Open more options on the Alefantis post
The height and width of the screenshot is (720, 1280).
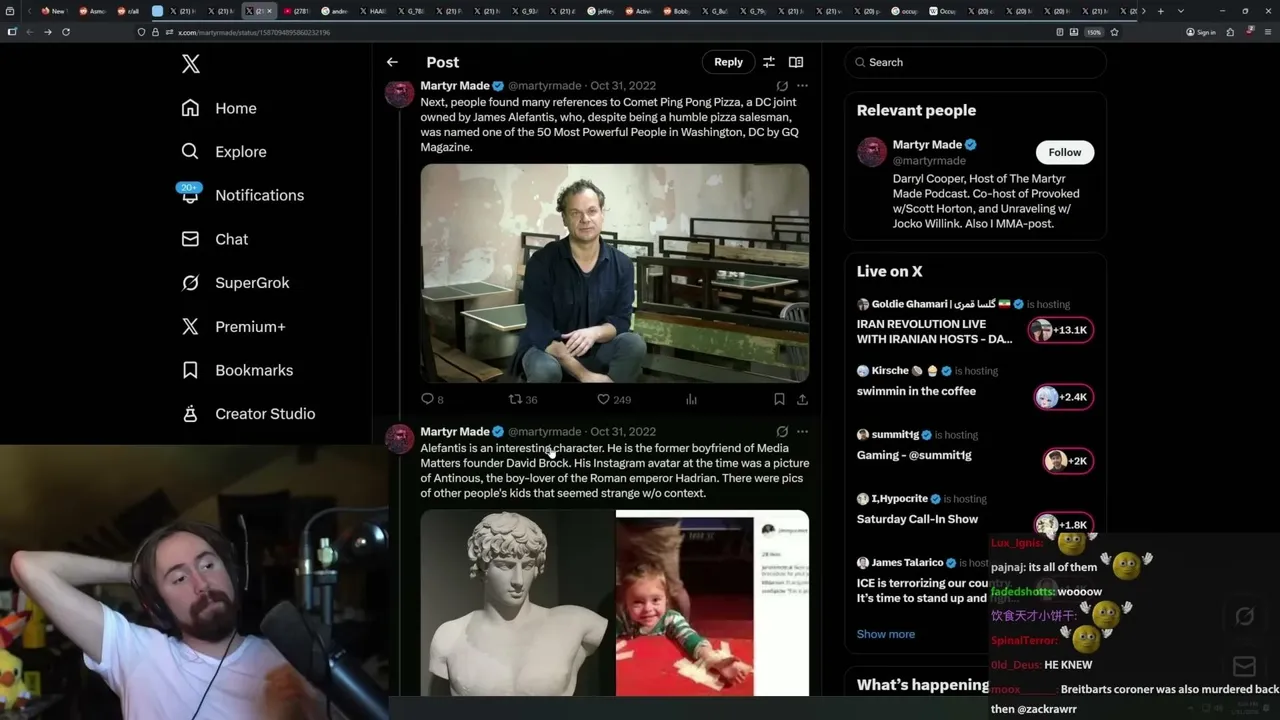[x=802, y=432]
